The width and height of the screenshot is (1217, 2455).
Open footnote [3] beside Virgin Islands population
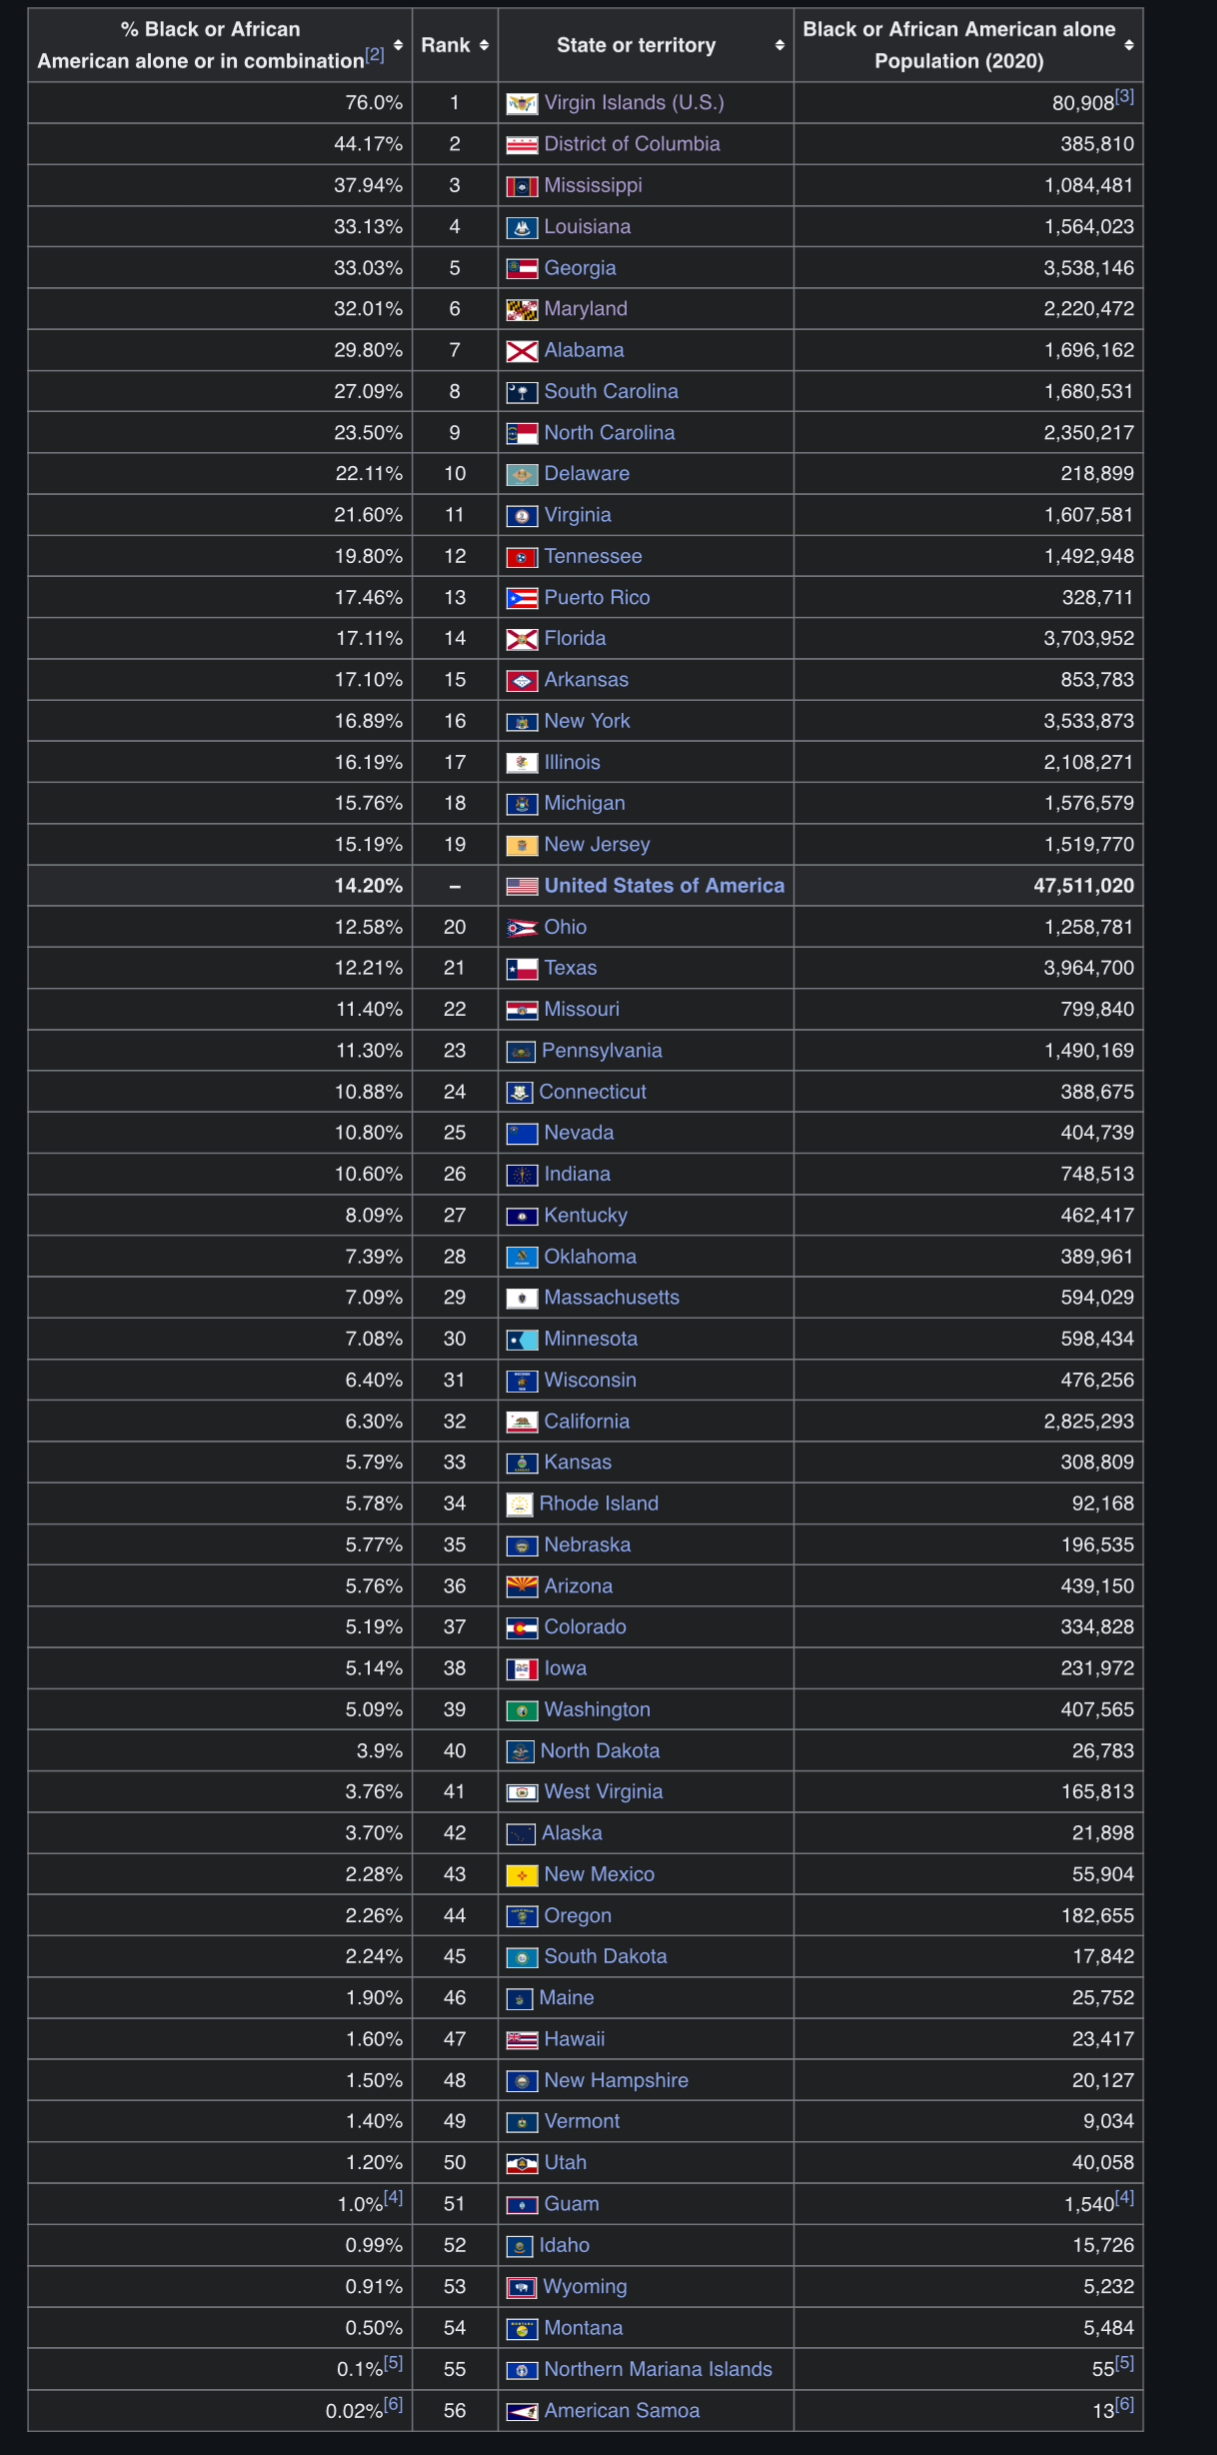(x=1124, y=96)
